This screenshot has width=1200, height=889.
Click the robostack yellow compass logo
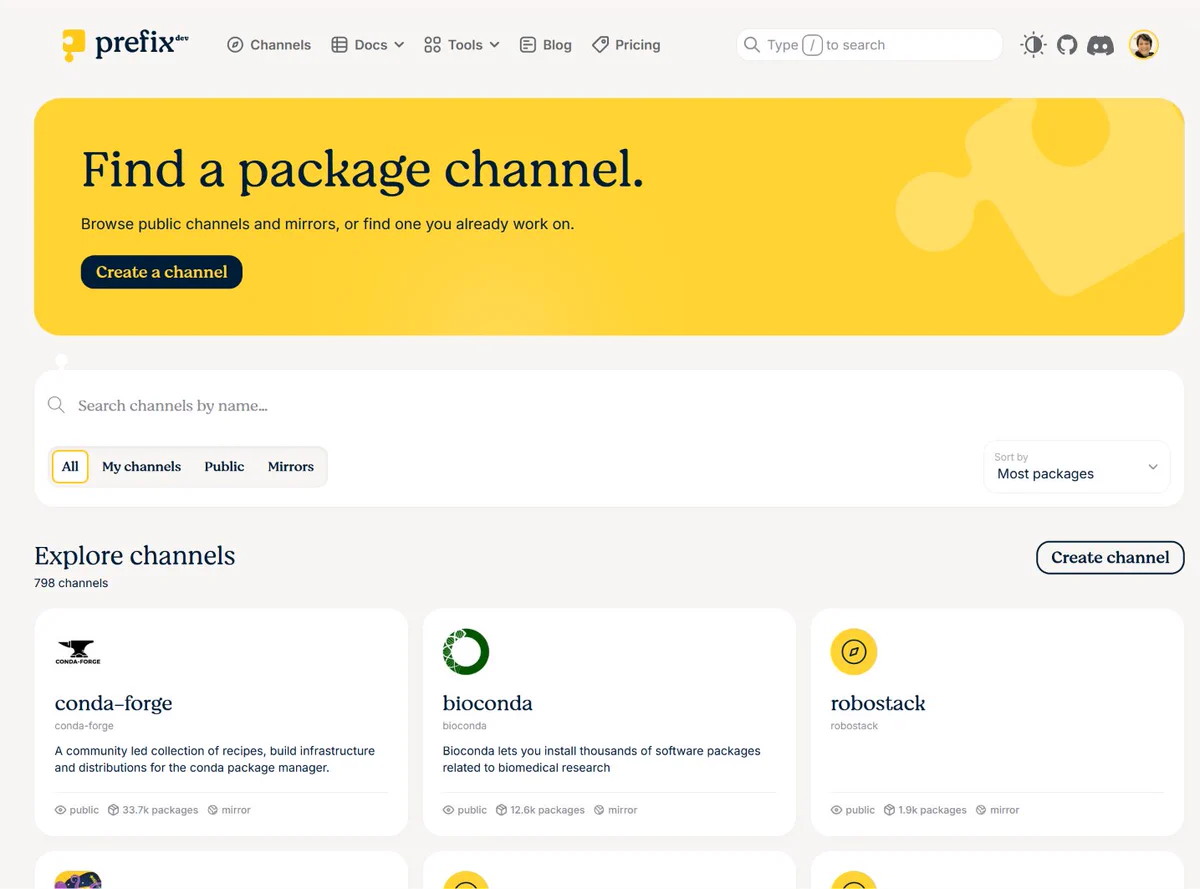pos(854,652)
